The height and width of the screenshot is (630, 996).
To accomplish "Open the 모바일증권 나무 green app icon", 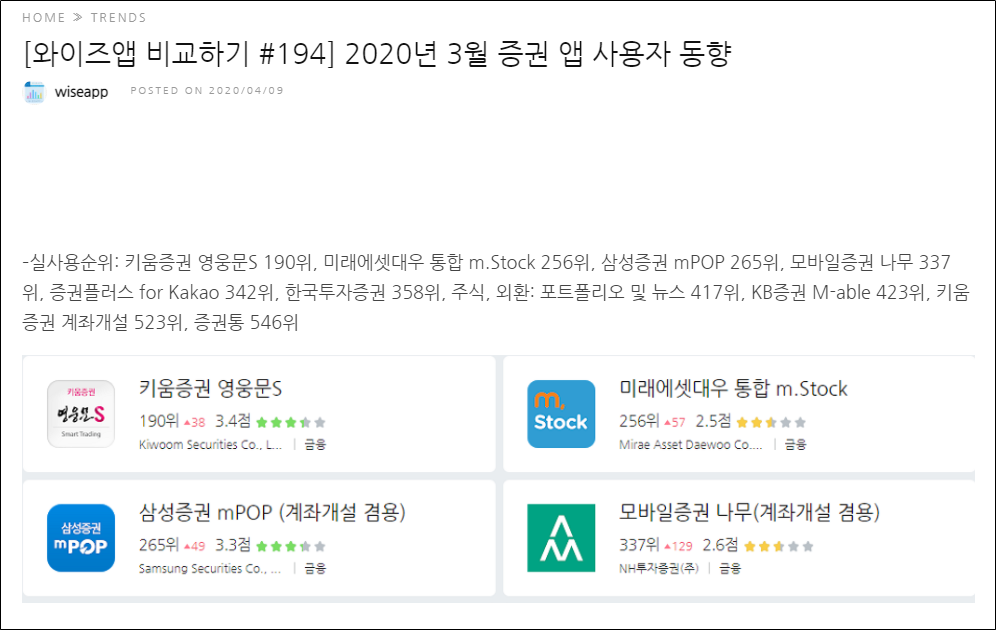I will (561, 538).
